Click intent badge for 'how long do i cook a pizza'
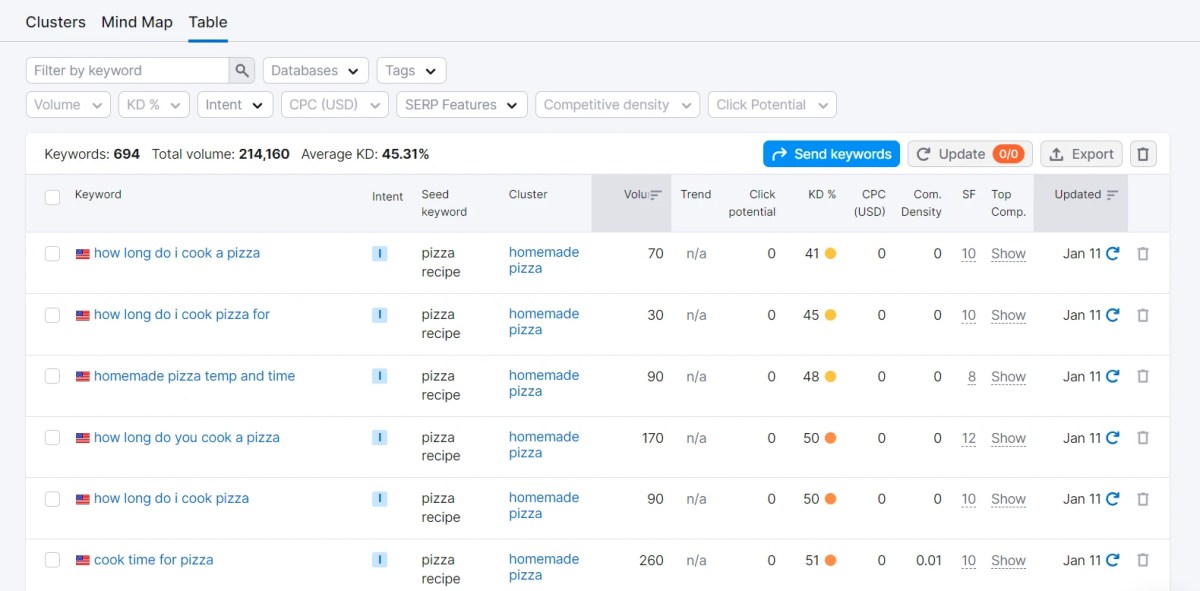 (x=380, y=254)
